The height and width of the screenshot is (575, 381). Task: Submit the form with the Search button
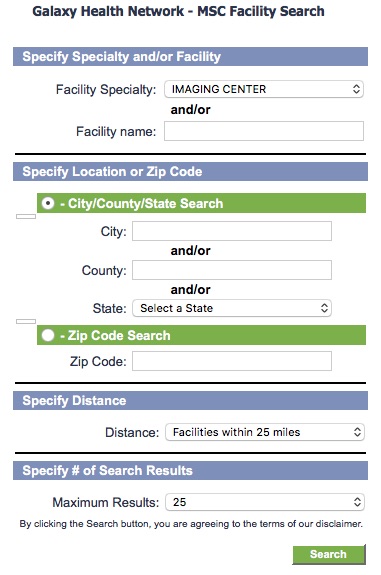click(329, 554)
